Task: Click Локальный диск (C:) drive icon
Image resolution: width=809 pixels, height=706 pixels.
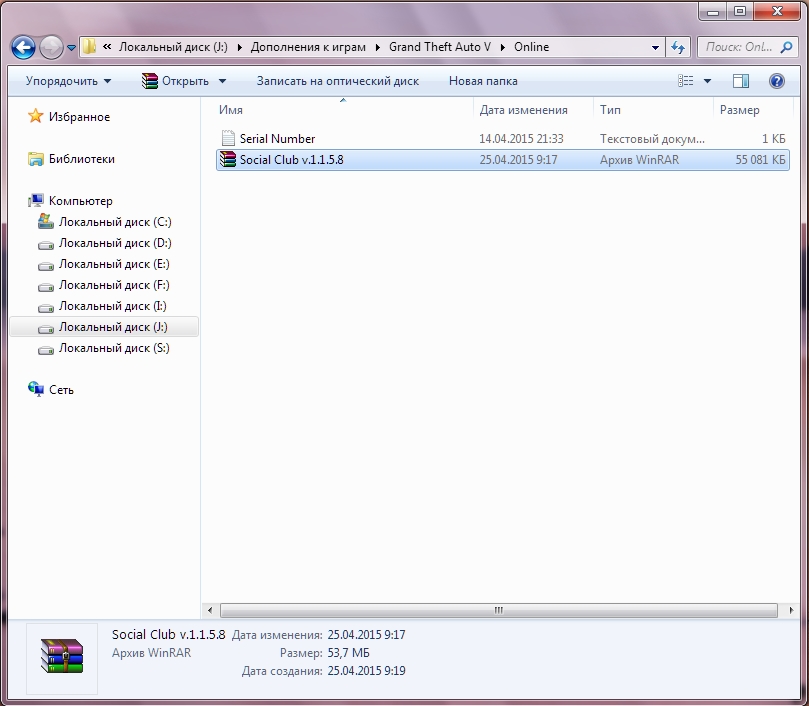Action: tap(46, 222)
